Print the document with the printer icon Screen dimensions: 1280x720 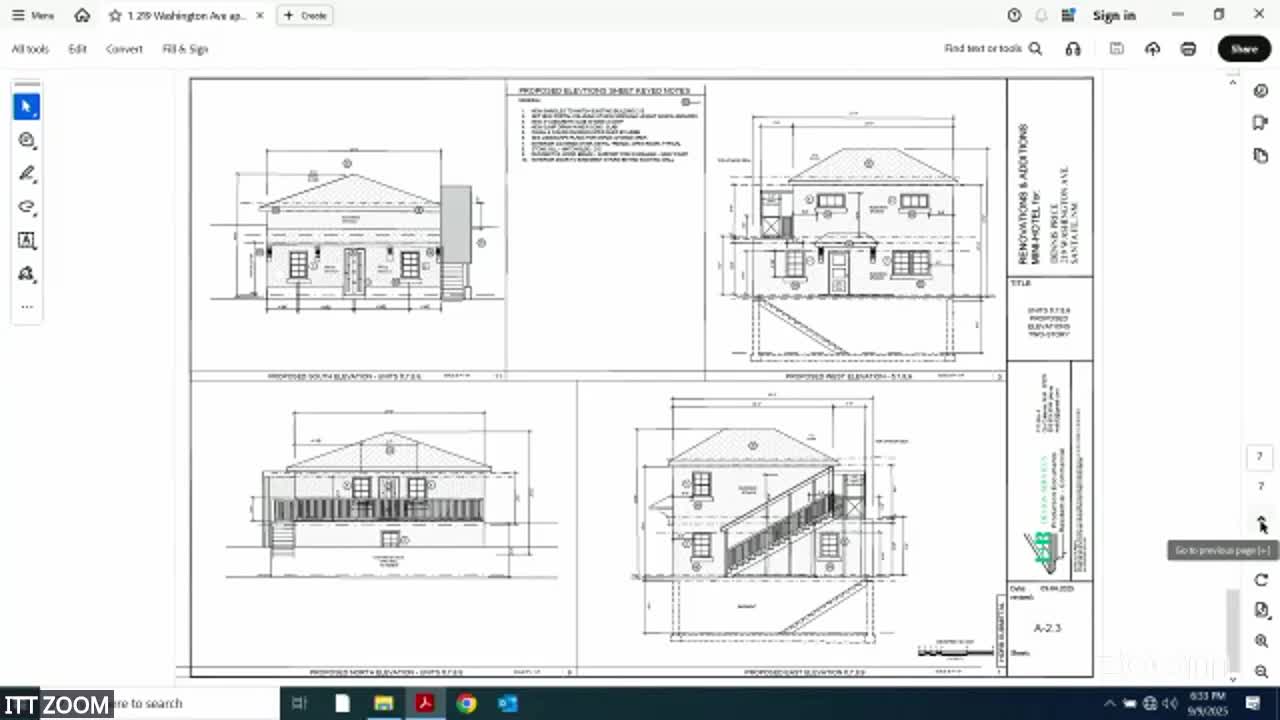1188,49
